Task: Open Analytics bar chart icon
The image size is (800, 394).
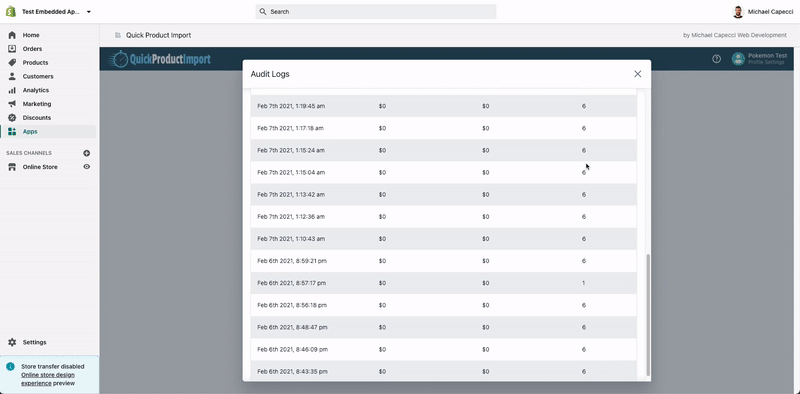Action: [12, 90]
